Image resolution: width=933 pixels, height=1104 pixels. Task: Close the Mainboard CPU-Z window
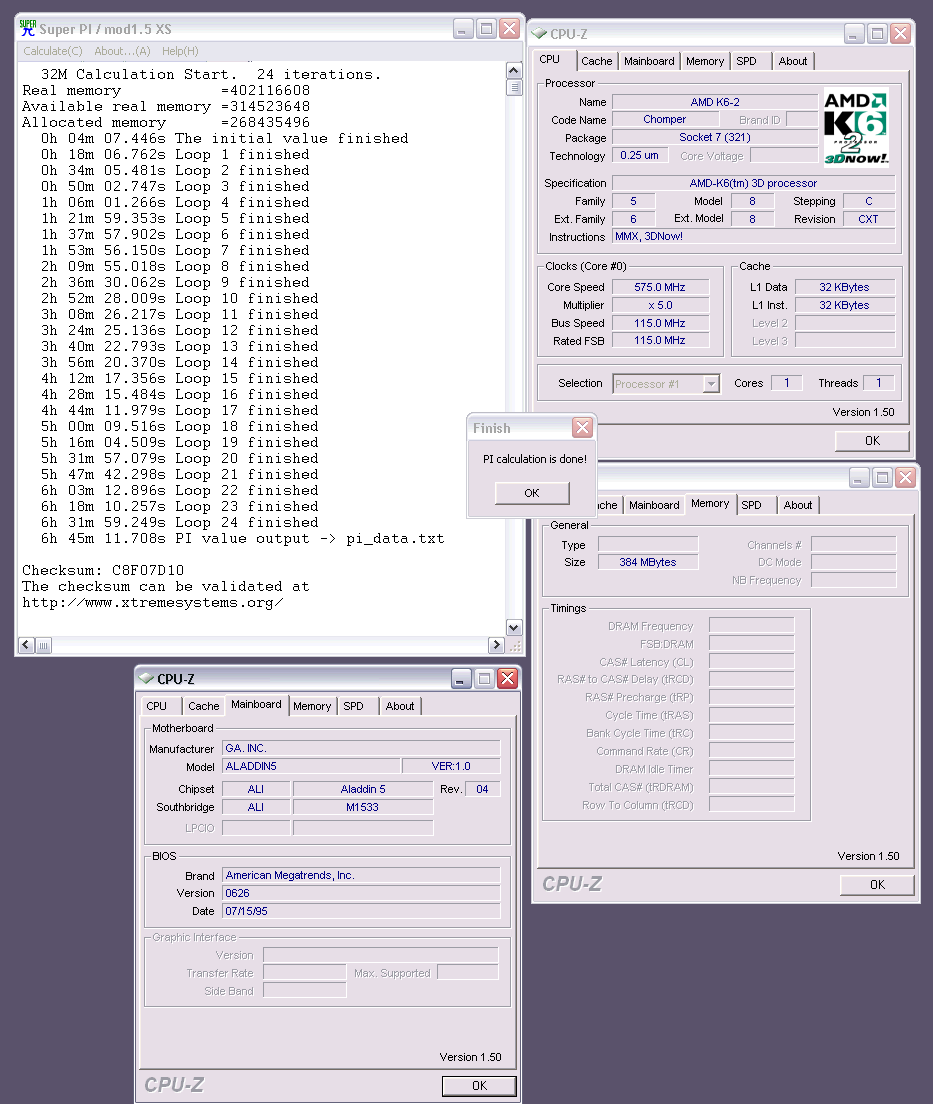pyautogui.click(x=507, y=678)
